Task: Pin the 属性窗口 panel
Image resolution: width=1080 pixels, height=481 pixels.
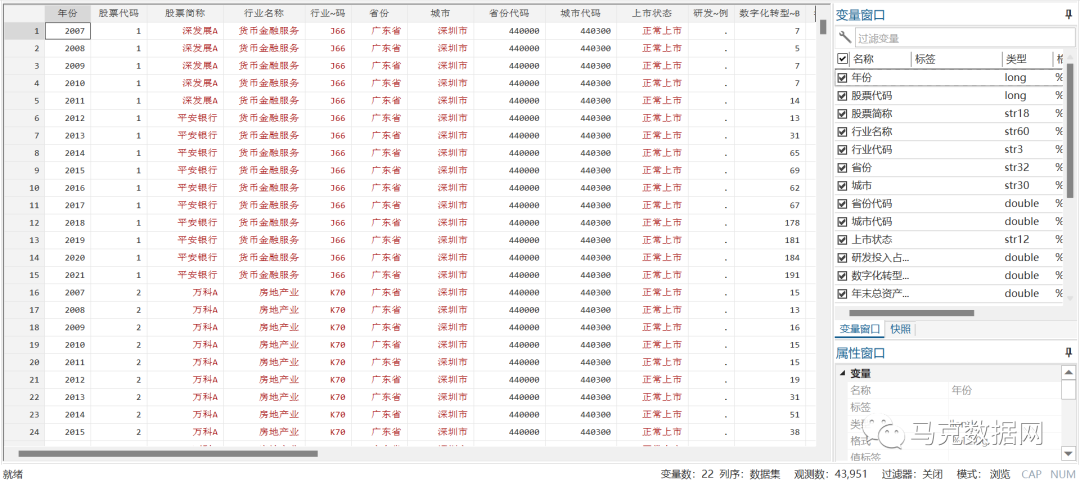Action: coord(1068,353)
